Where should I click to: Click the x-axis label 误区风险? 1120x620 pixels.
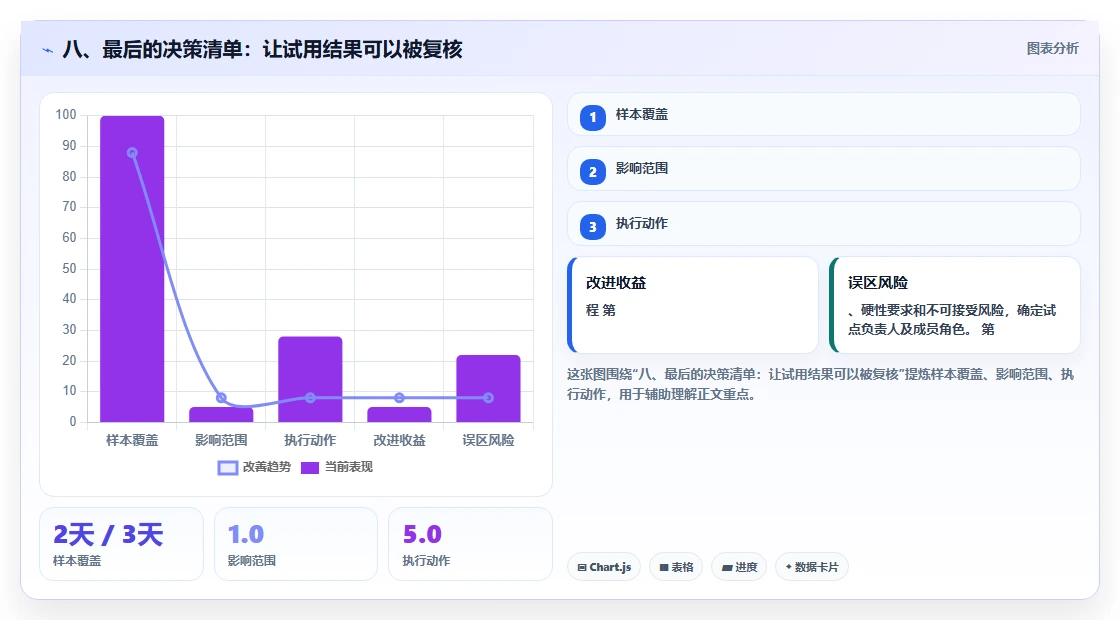pos(489,441)
